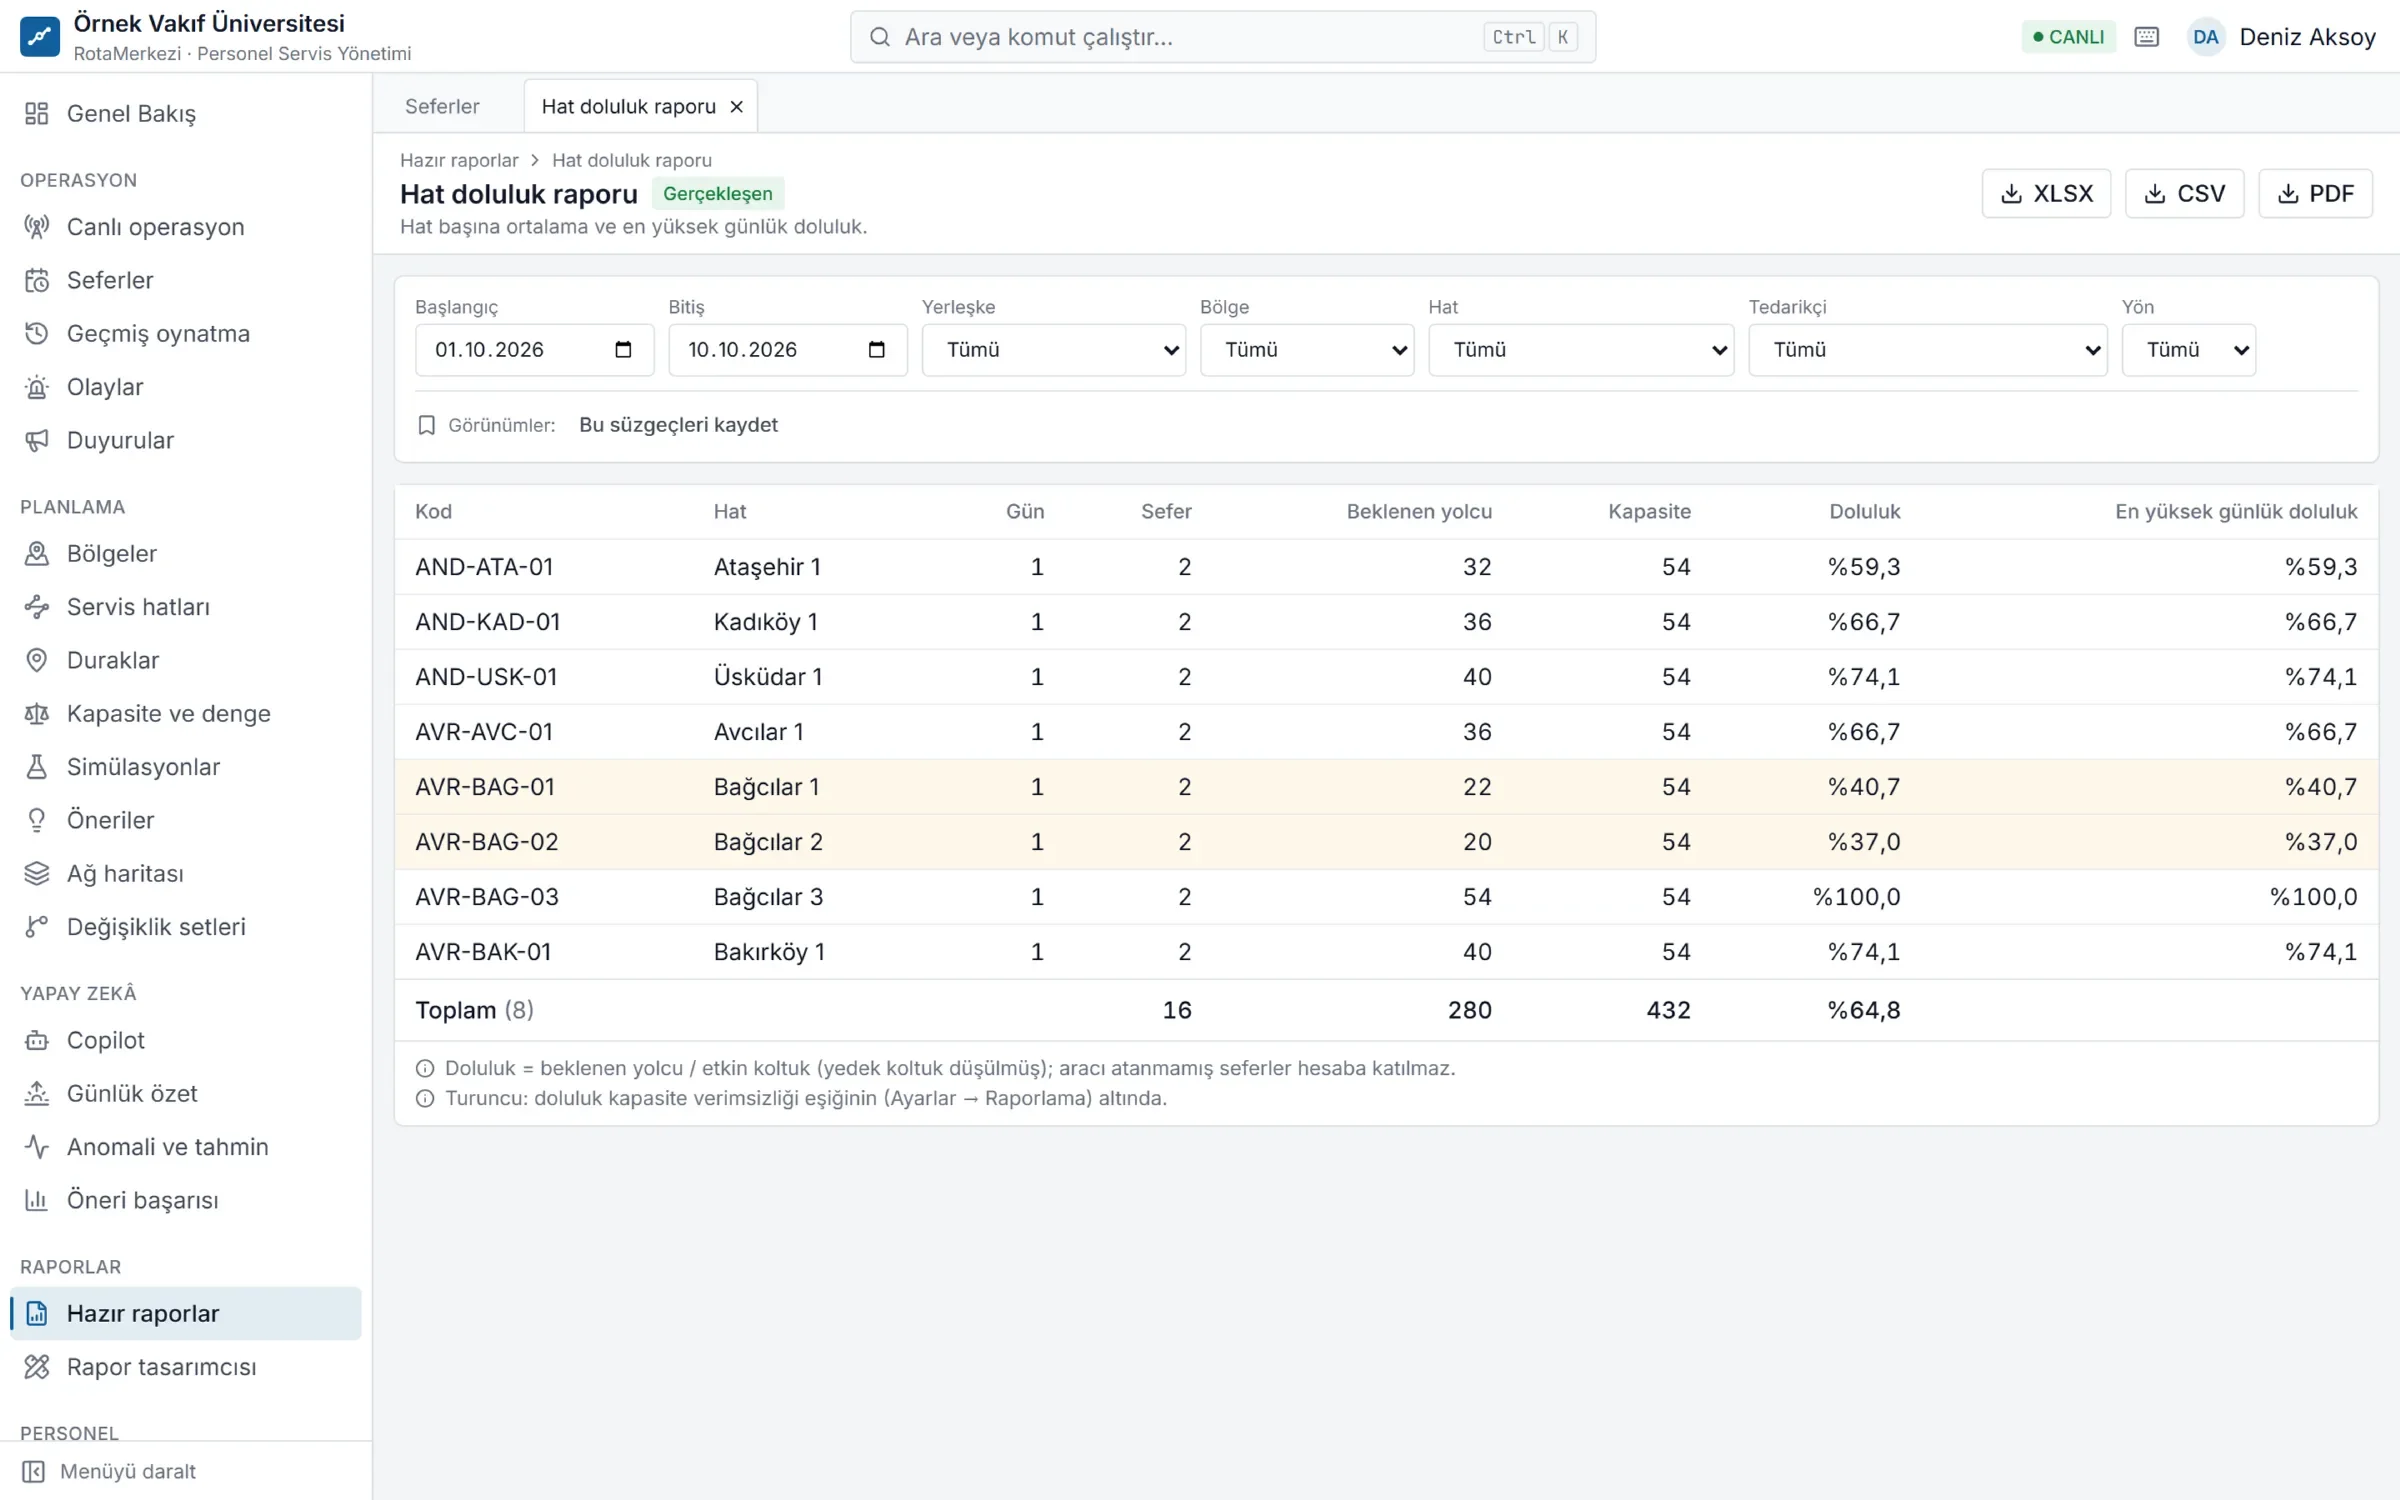Image resolution: width=2400 pixels, height=1500 pixels.
Task: Focus the Ara veya komut çalıştır search box
Action: click(x=1222, y=37)
